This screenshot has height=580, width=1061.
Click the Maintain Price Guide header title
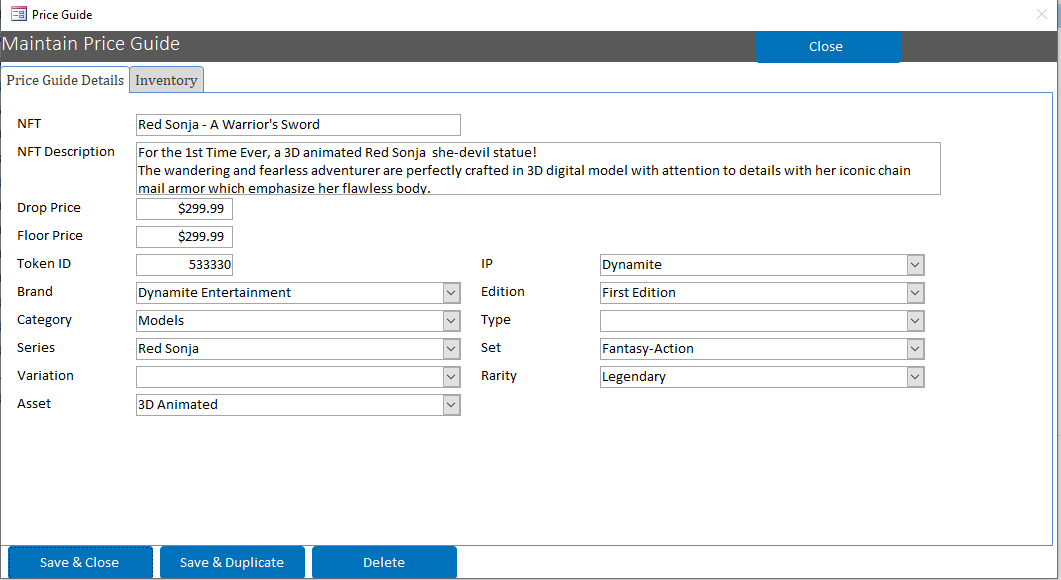(91, 44)
